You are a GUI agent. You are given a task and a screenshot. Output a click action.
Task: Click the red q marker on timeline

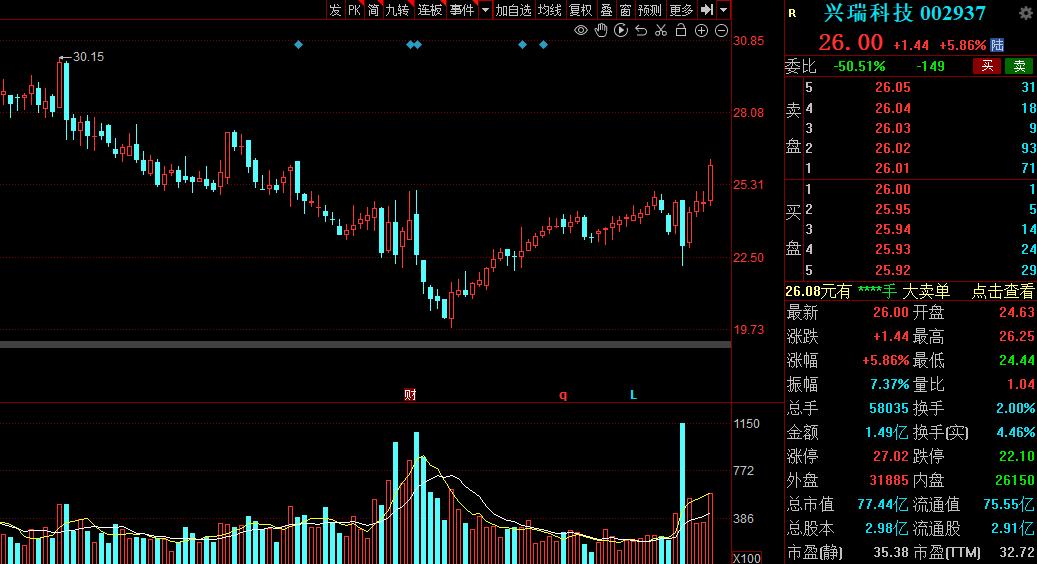click(563, 395)
